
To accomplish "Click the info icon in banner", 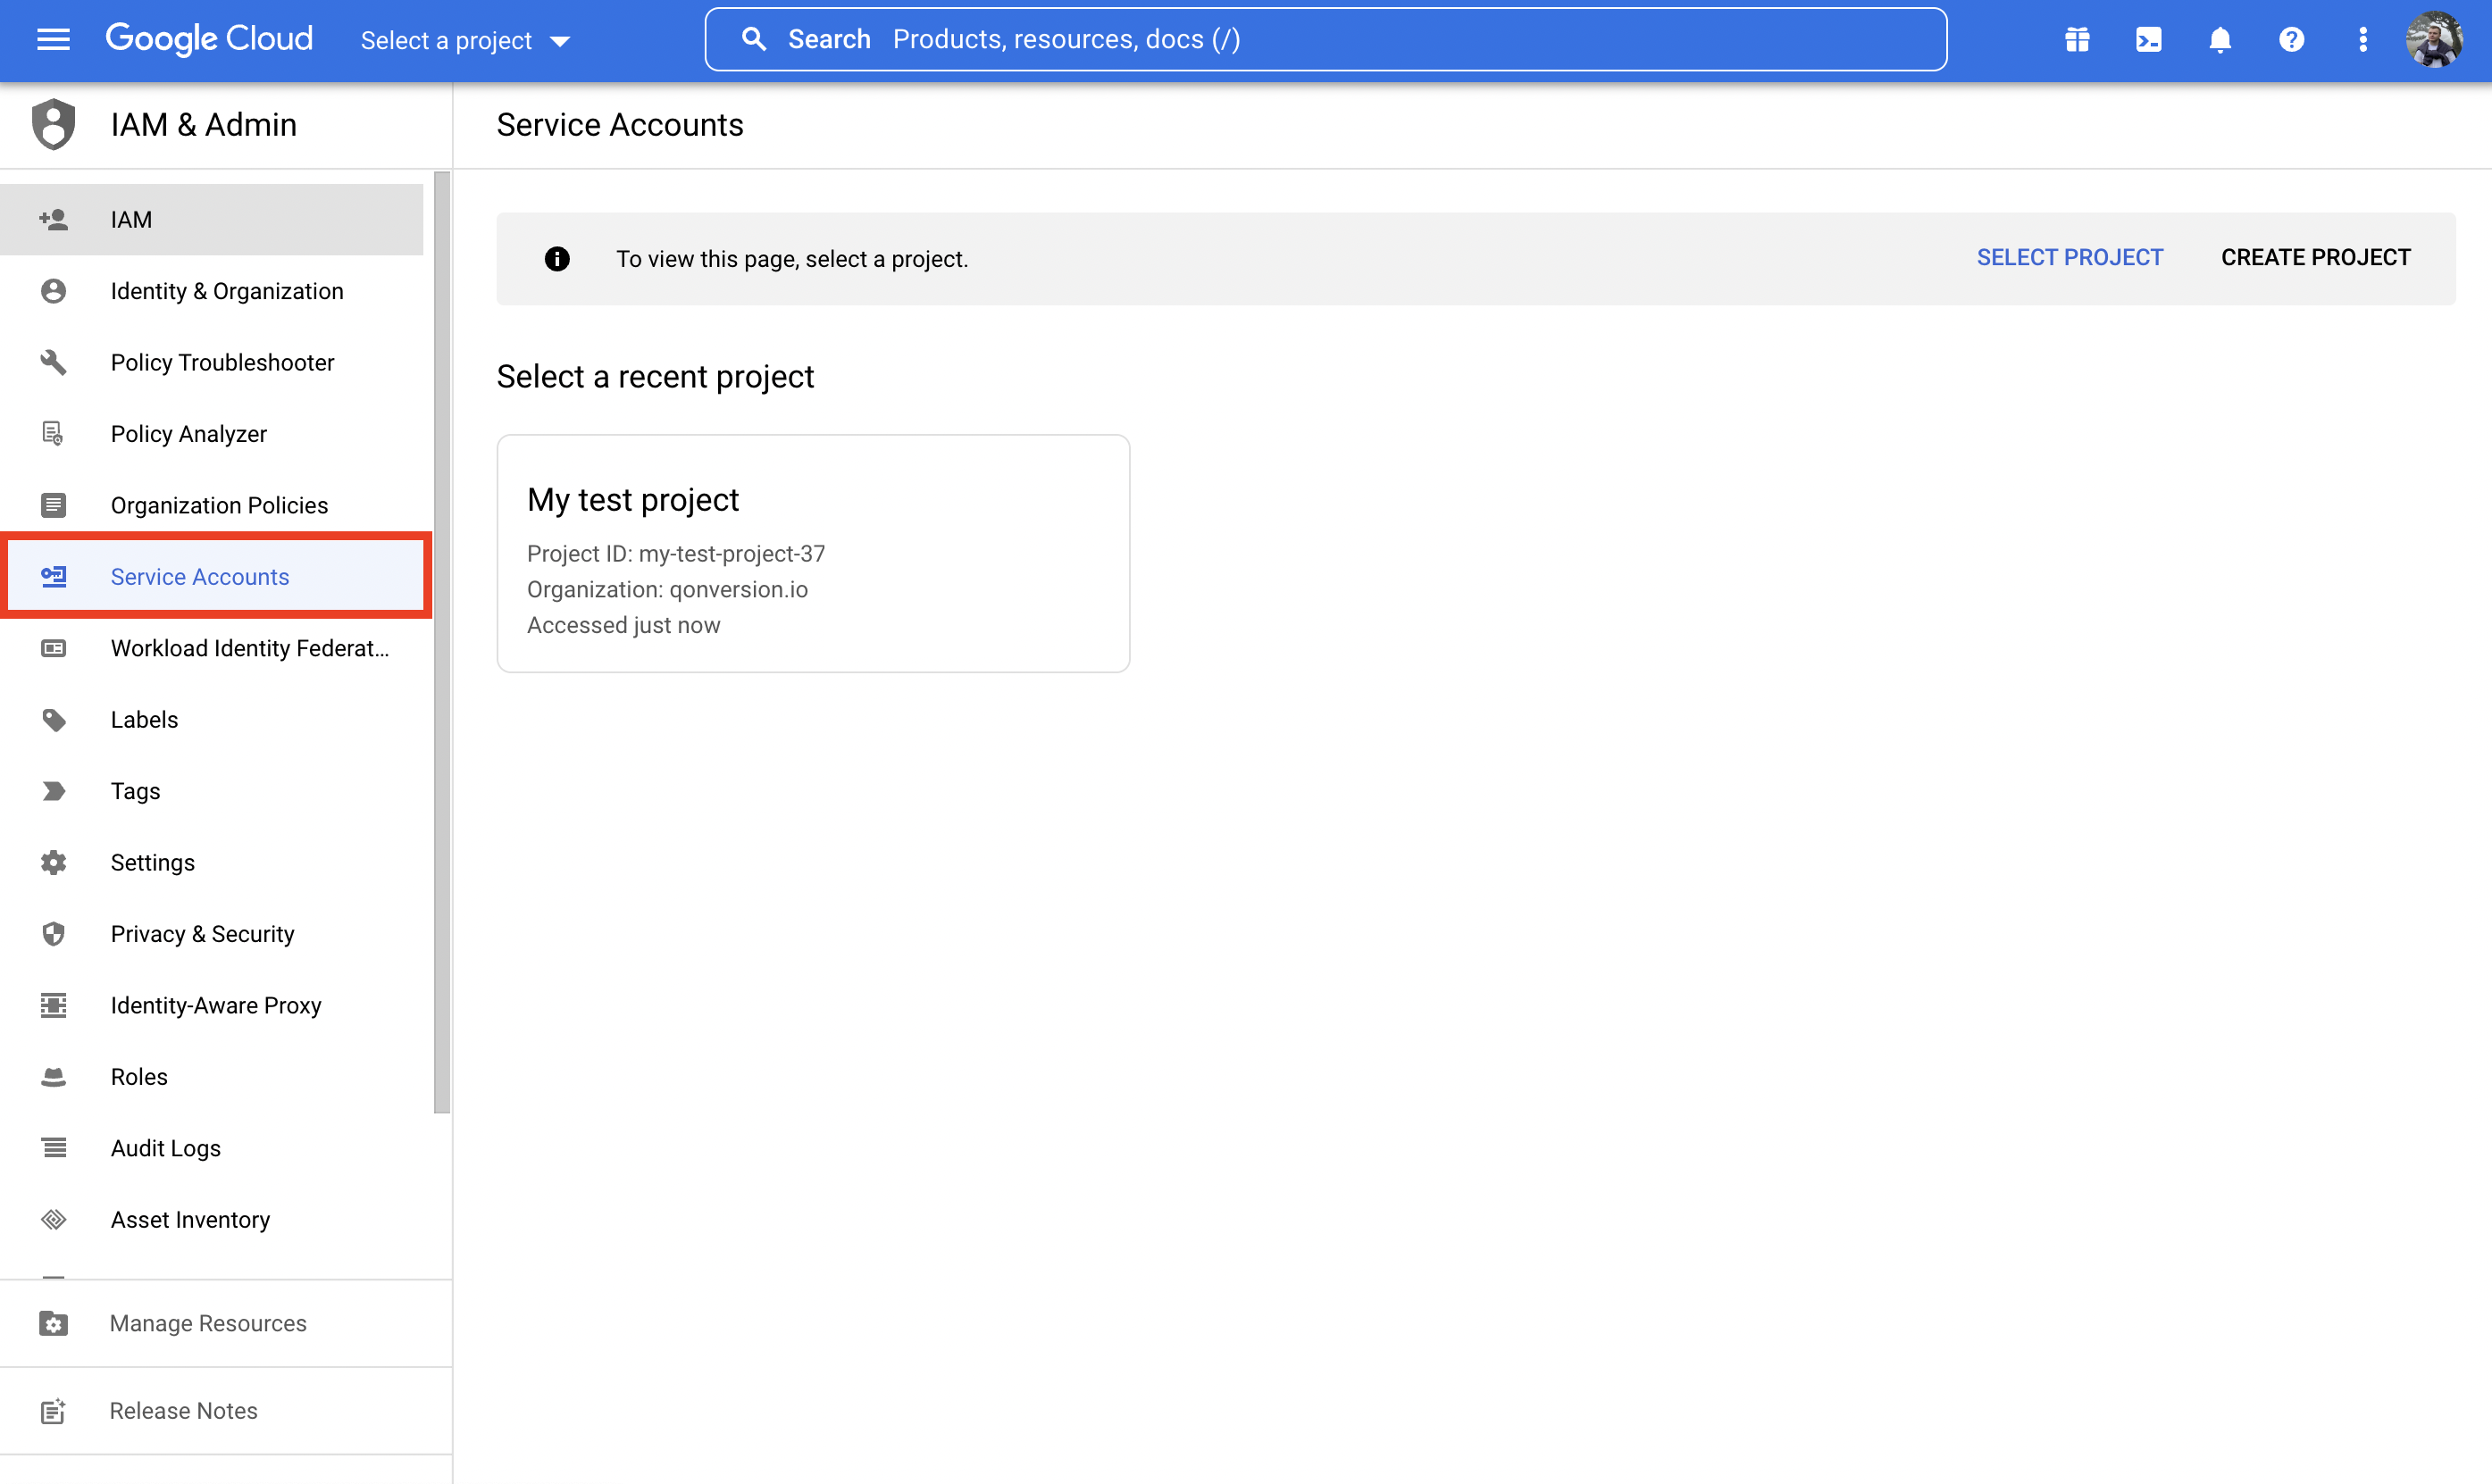I will 557,259.
